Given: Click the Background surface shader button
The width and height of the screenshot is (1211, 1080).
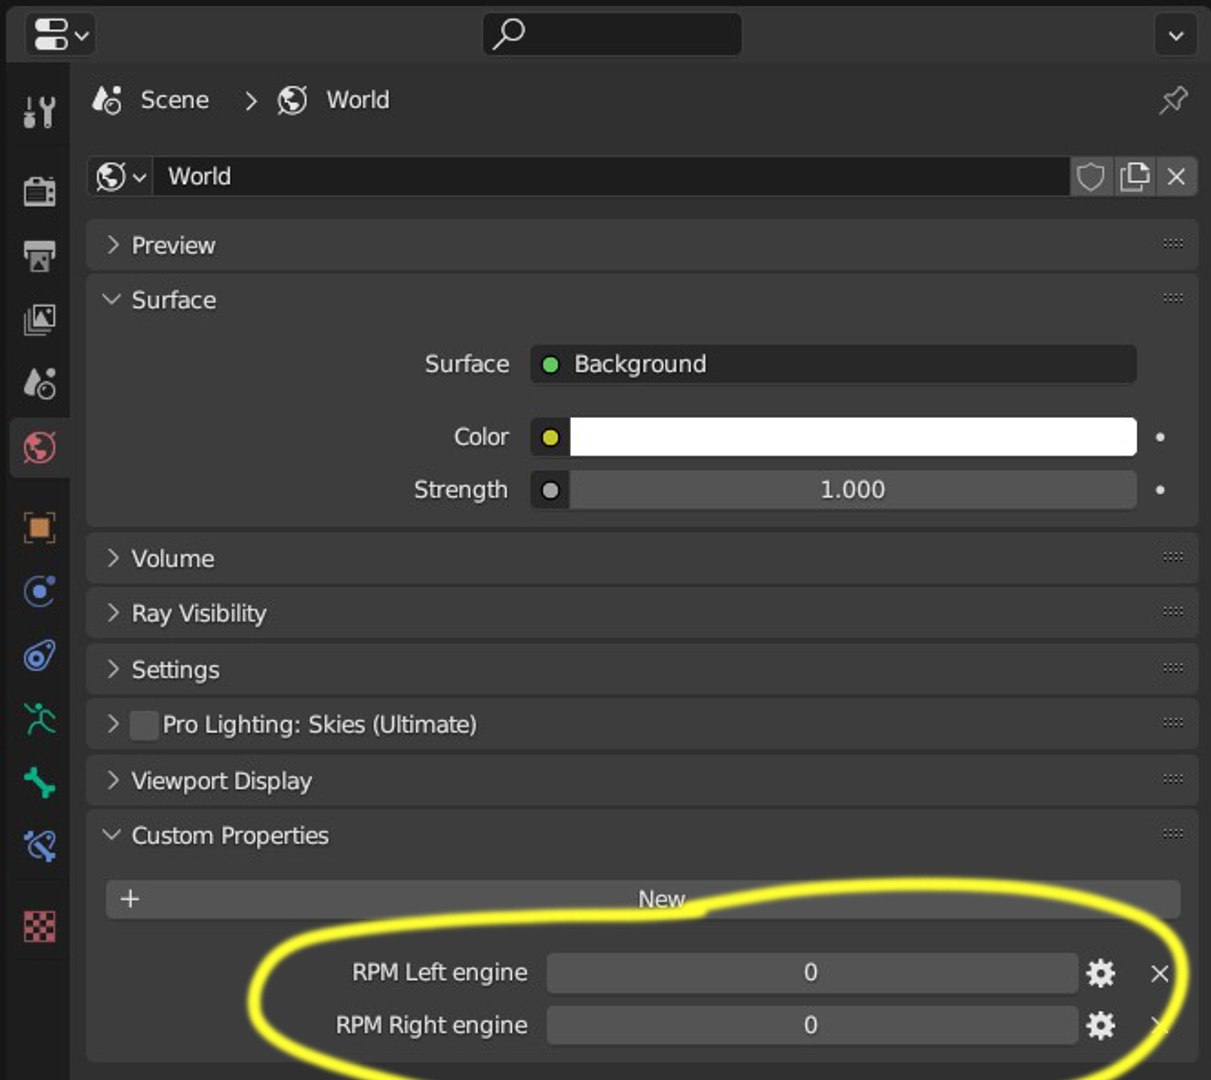Looking at the screenshot, I should [833, 364].
